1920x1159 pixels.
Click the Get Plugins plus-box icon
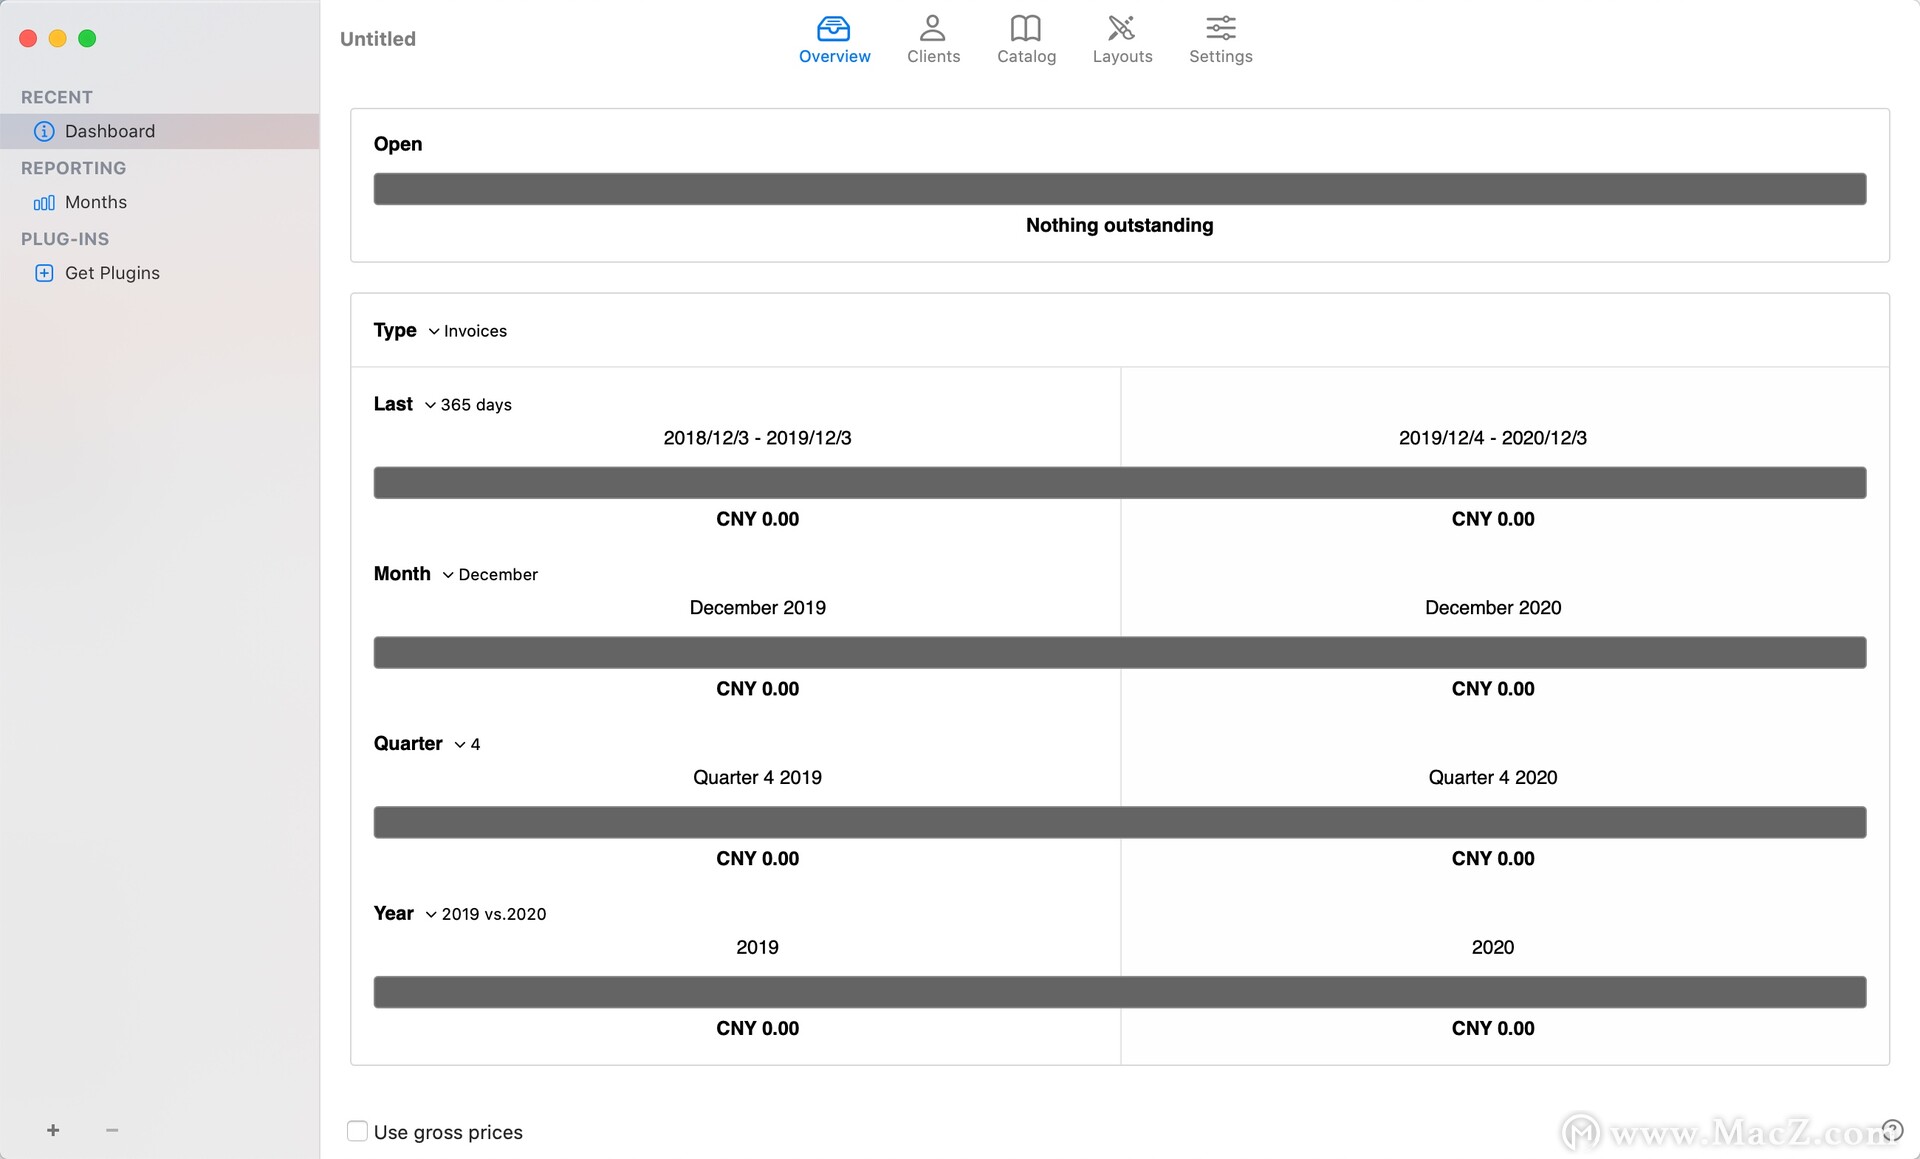click(44, 273)
